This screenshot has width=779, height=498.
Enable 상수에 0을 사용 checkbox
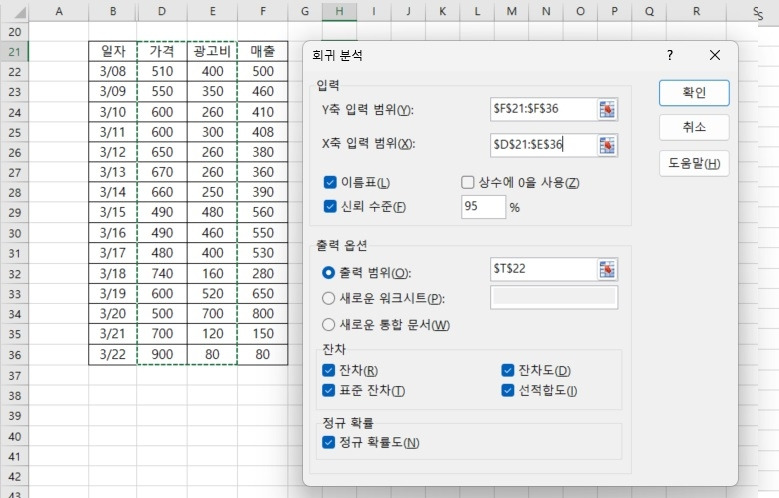pos(467,182)
